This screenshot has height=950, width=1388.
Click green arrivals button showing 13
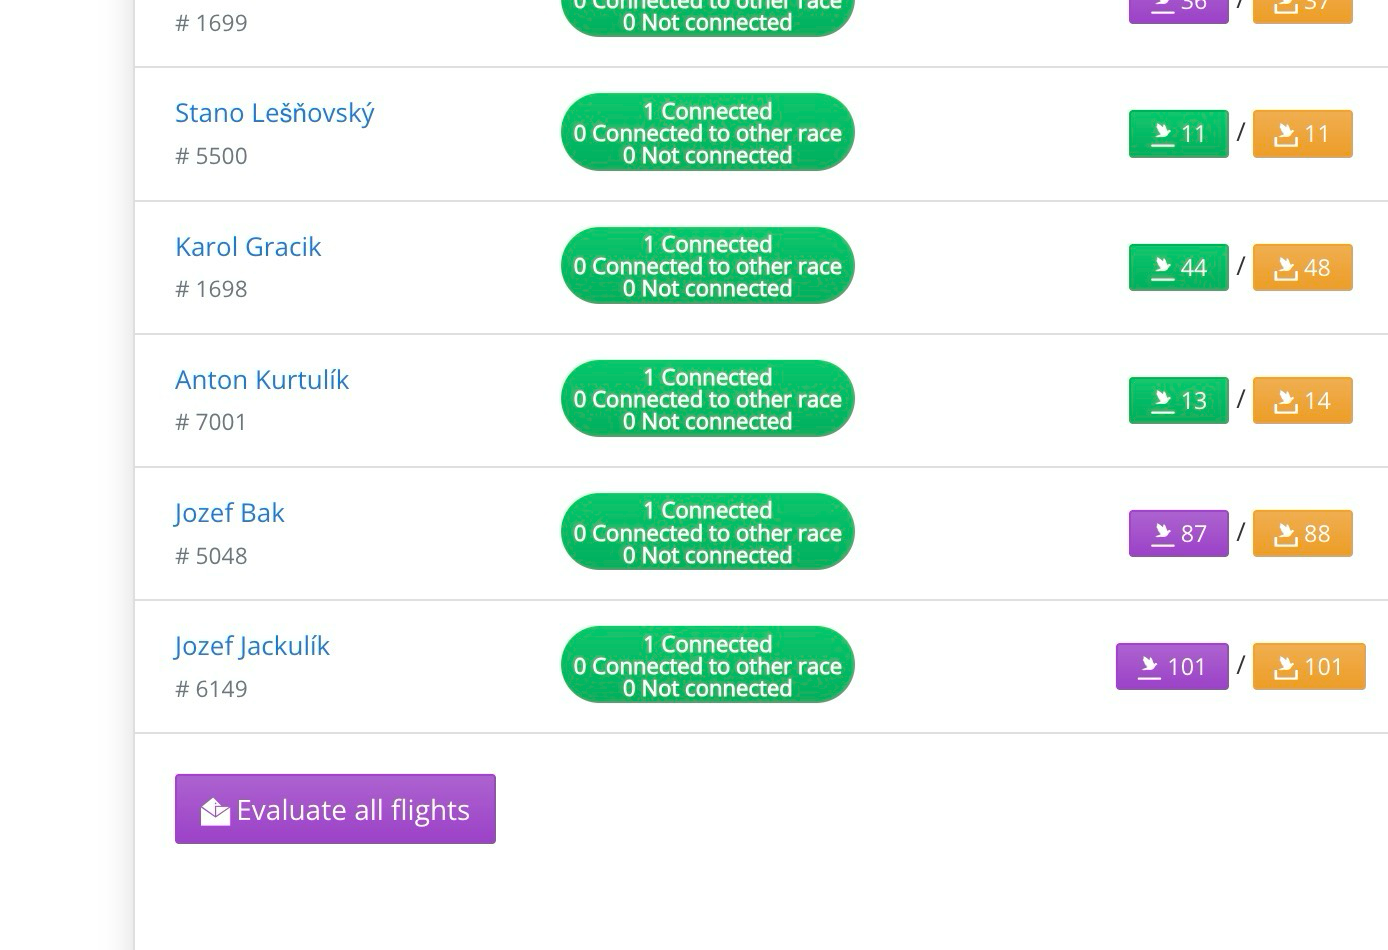point(1178,400)
